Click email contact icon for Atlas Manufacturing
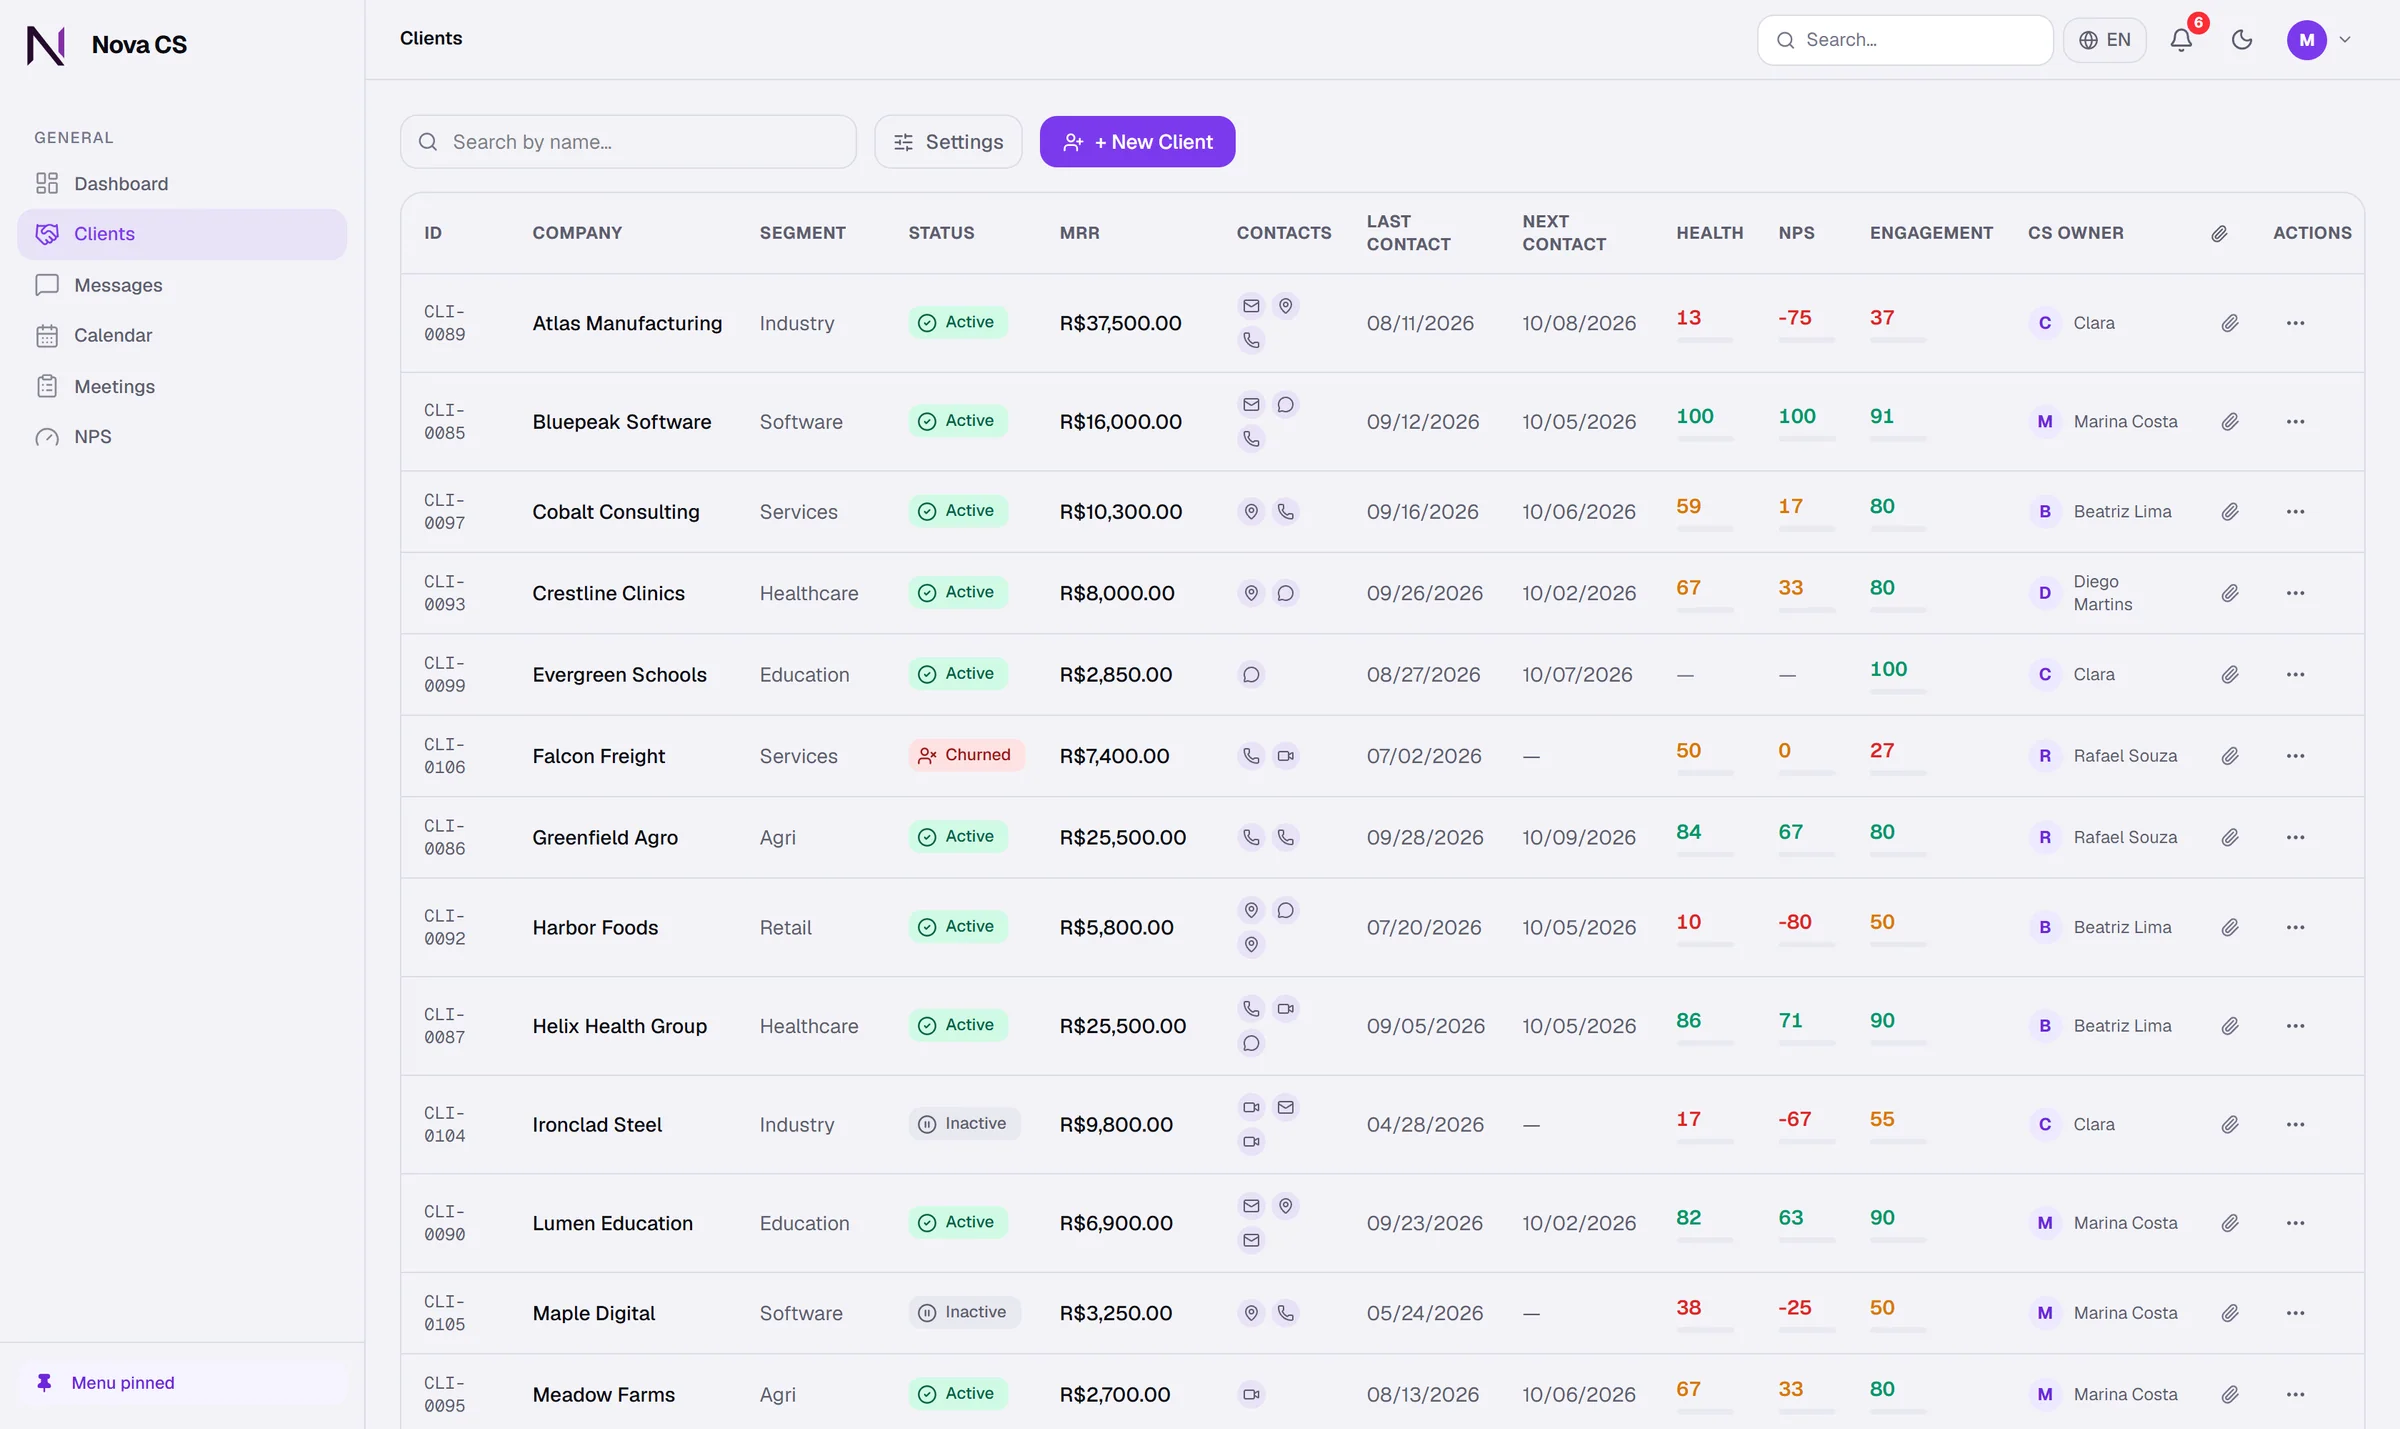This screenshot has height=1429, width=2400. (1251, 306)
